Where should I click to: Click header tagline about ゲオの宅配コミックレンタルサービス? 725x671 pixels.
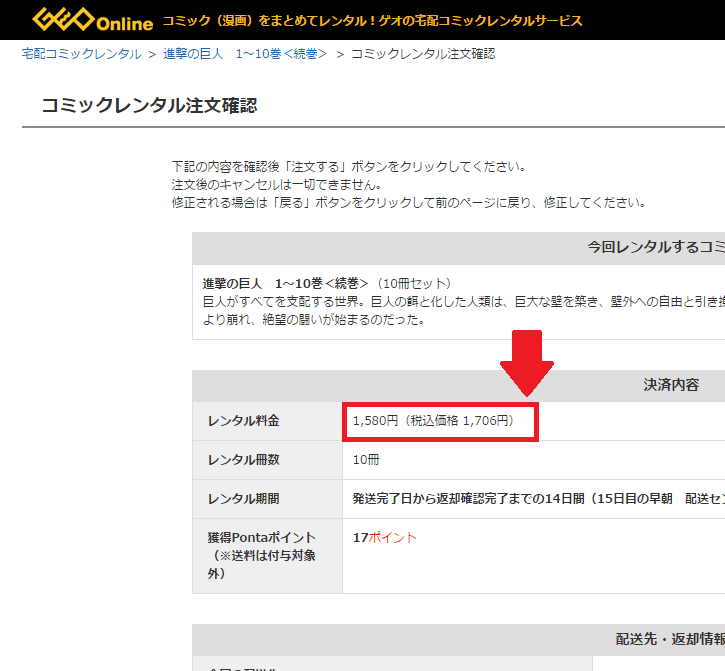click(x=372, y=21)
